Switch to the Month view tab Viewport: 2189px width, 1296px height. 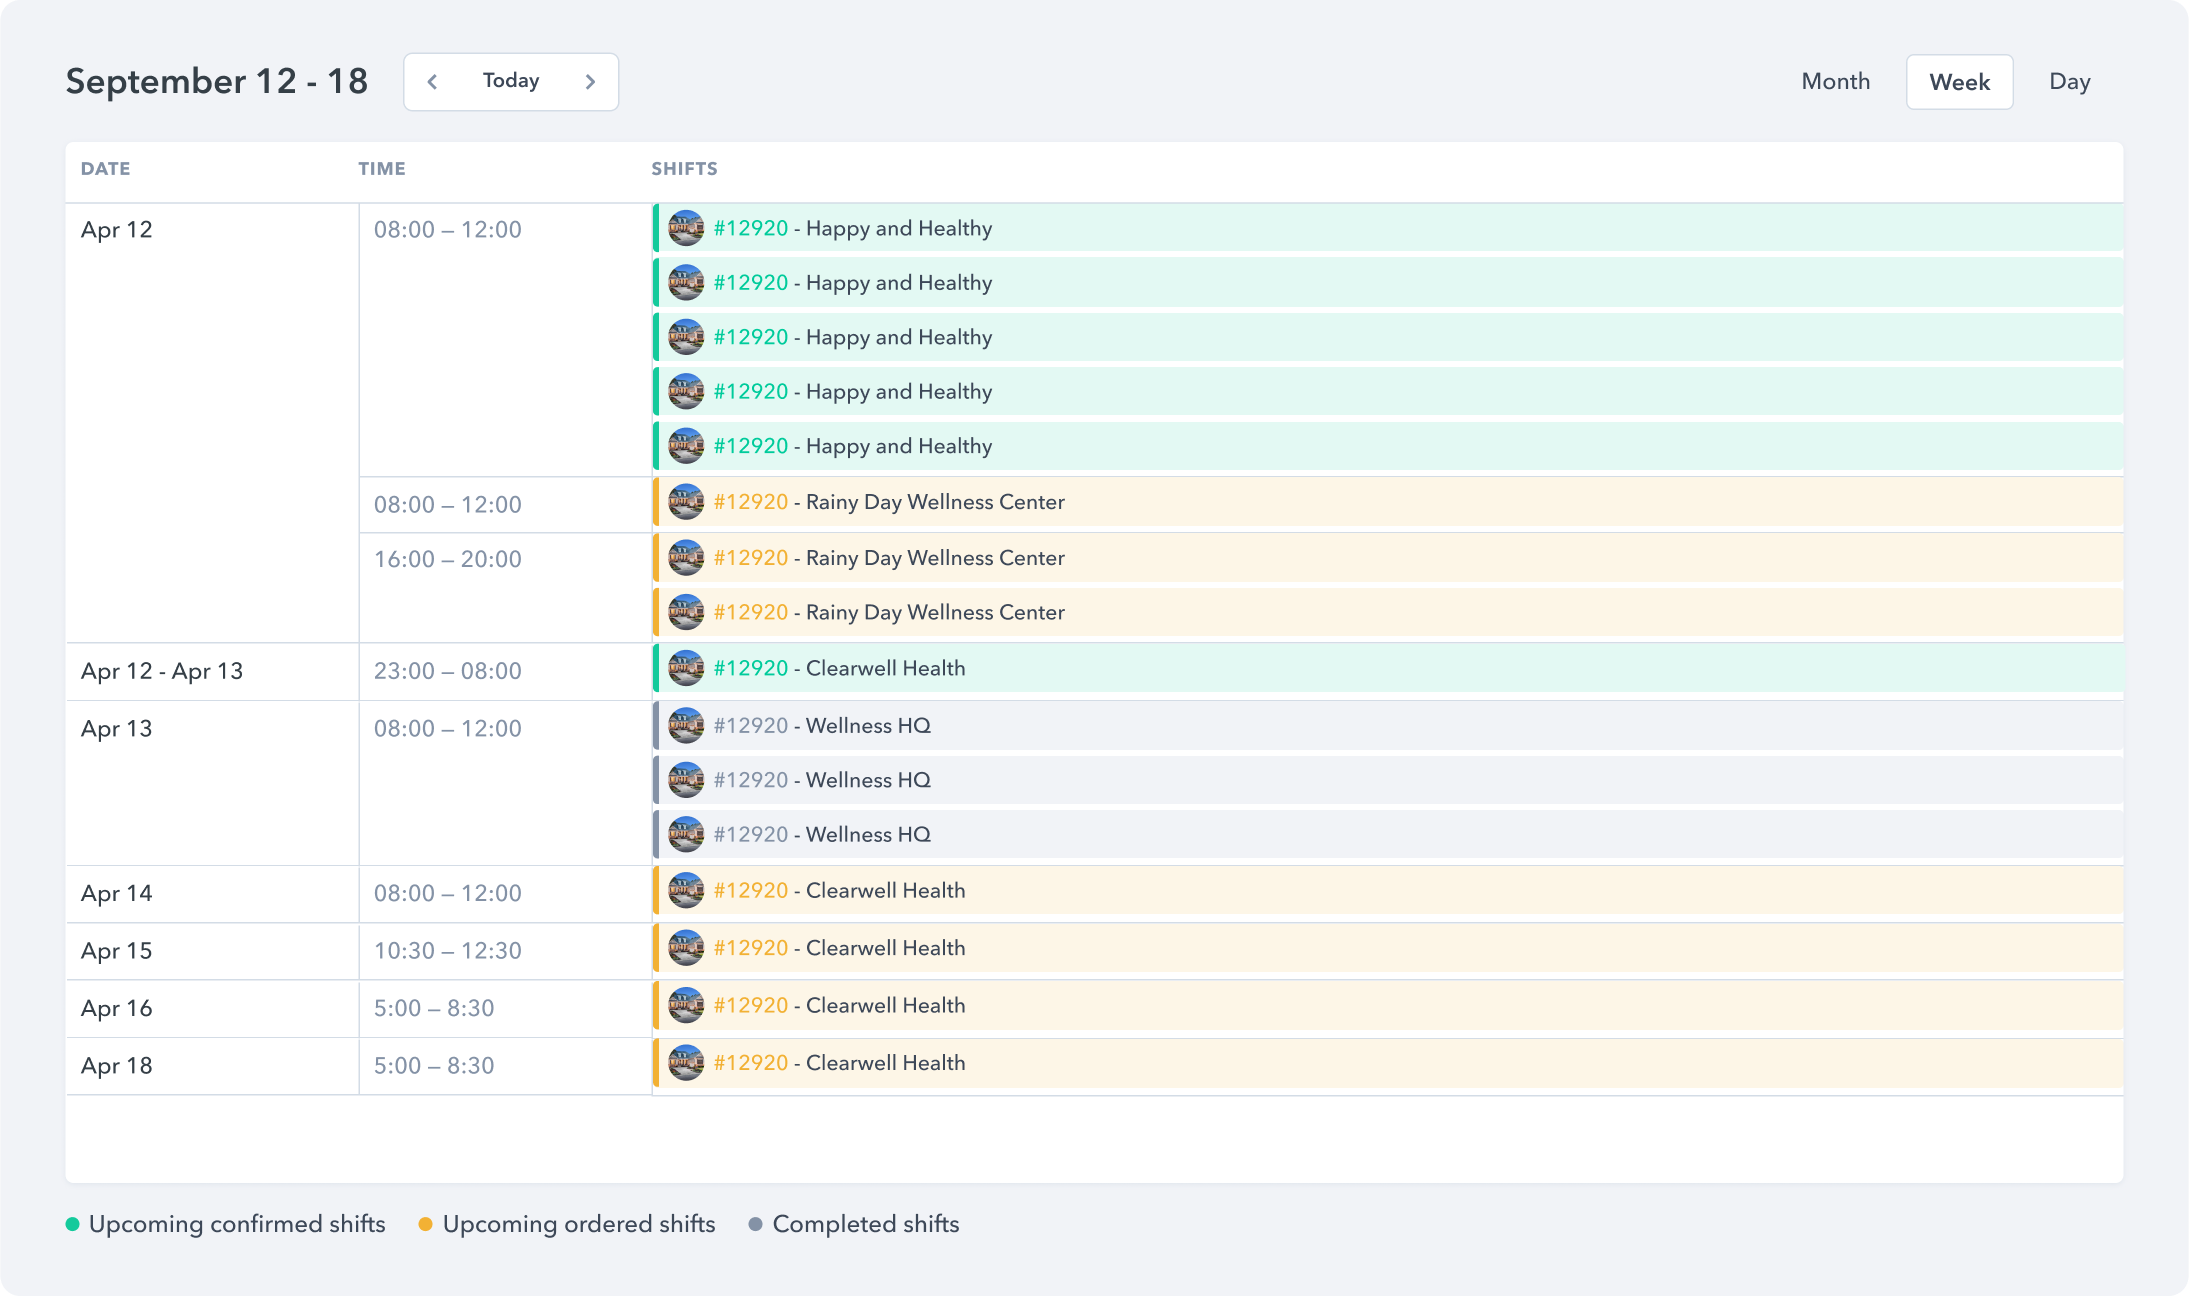click(x=1835, y=81)
